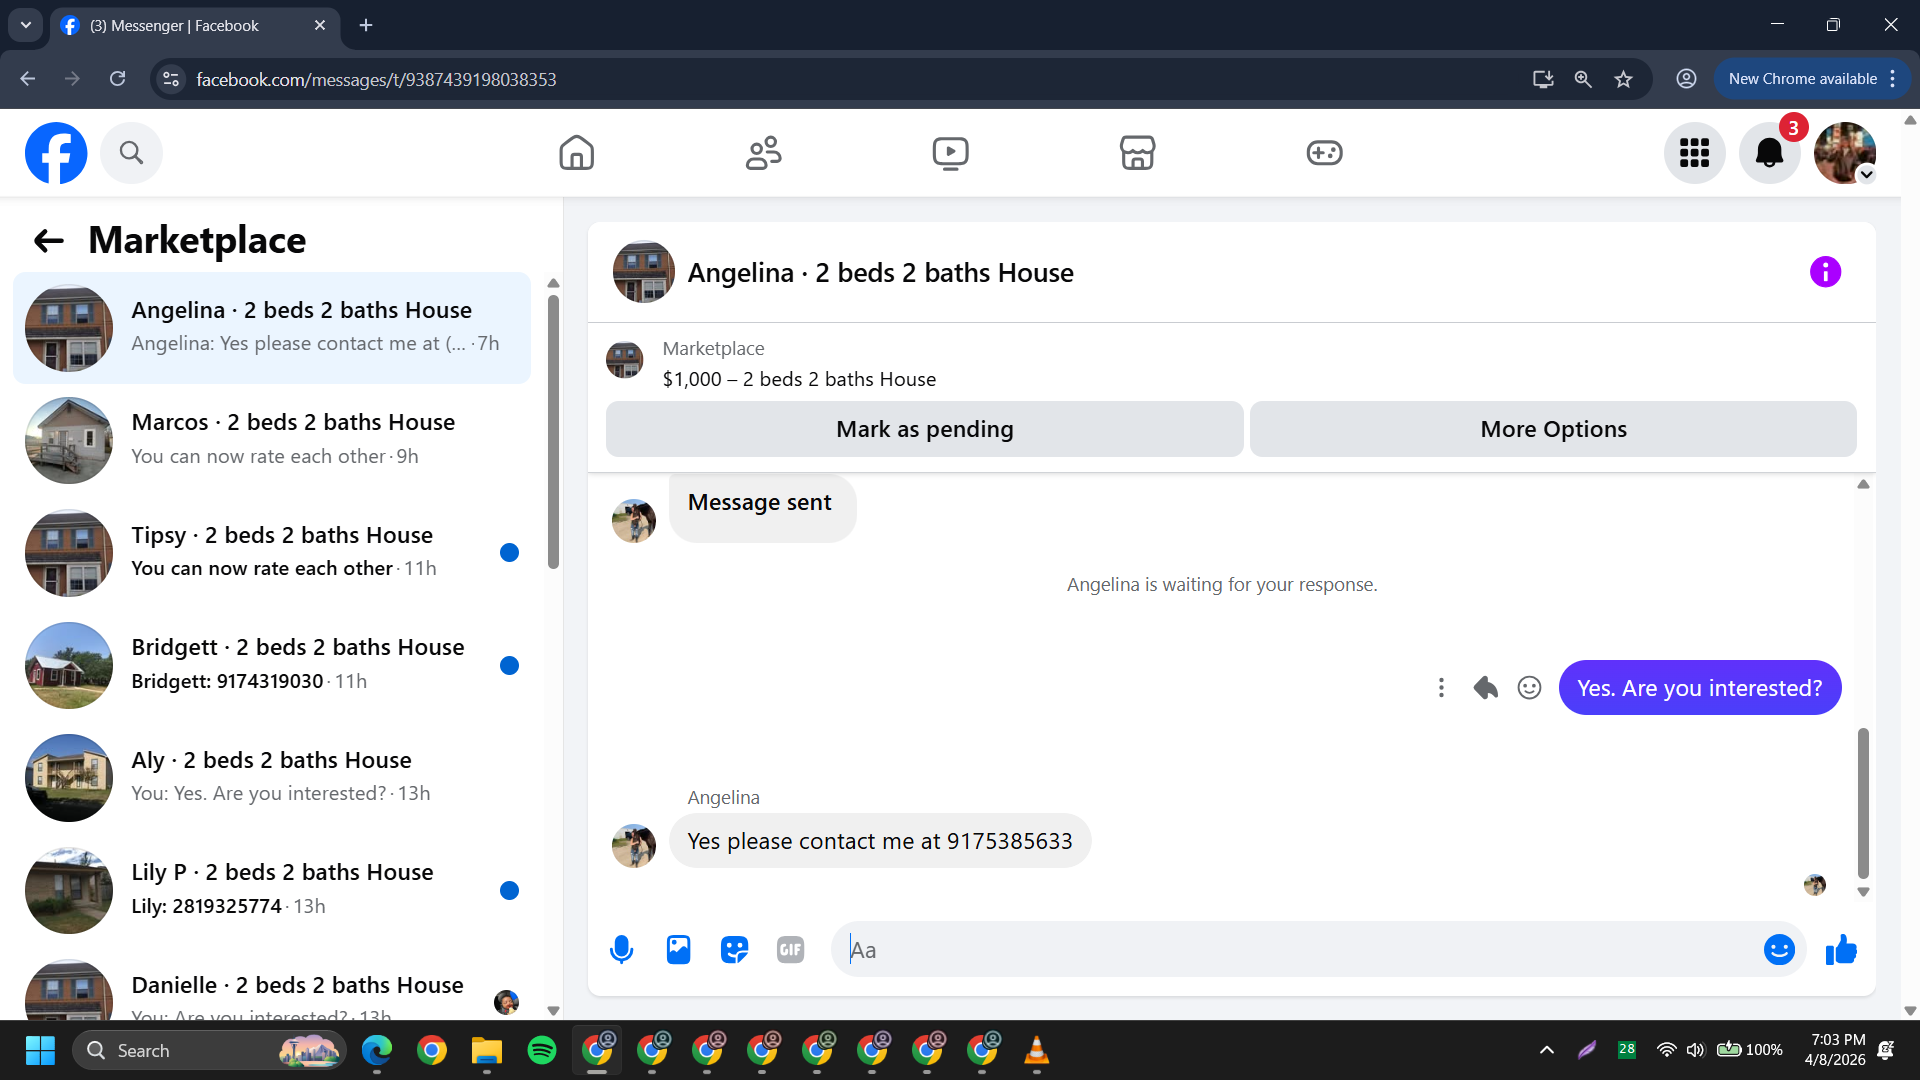Open conversation information purple icon
The height and width of the screenshot is (1080, 1920).
(1825, 272)
